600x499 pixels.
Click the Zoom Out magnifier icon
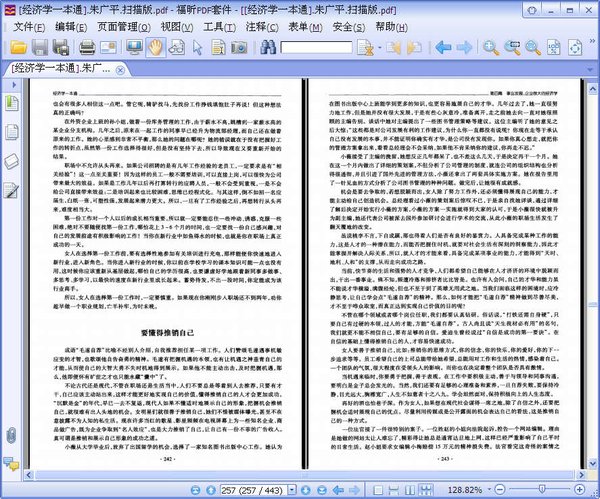pos(533,47)
